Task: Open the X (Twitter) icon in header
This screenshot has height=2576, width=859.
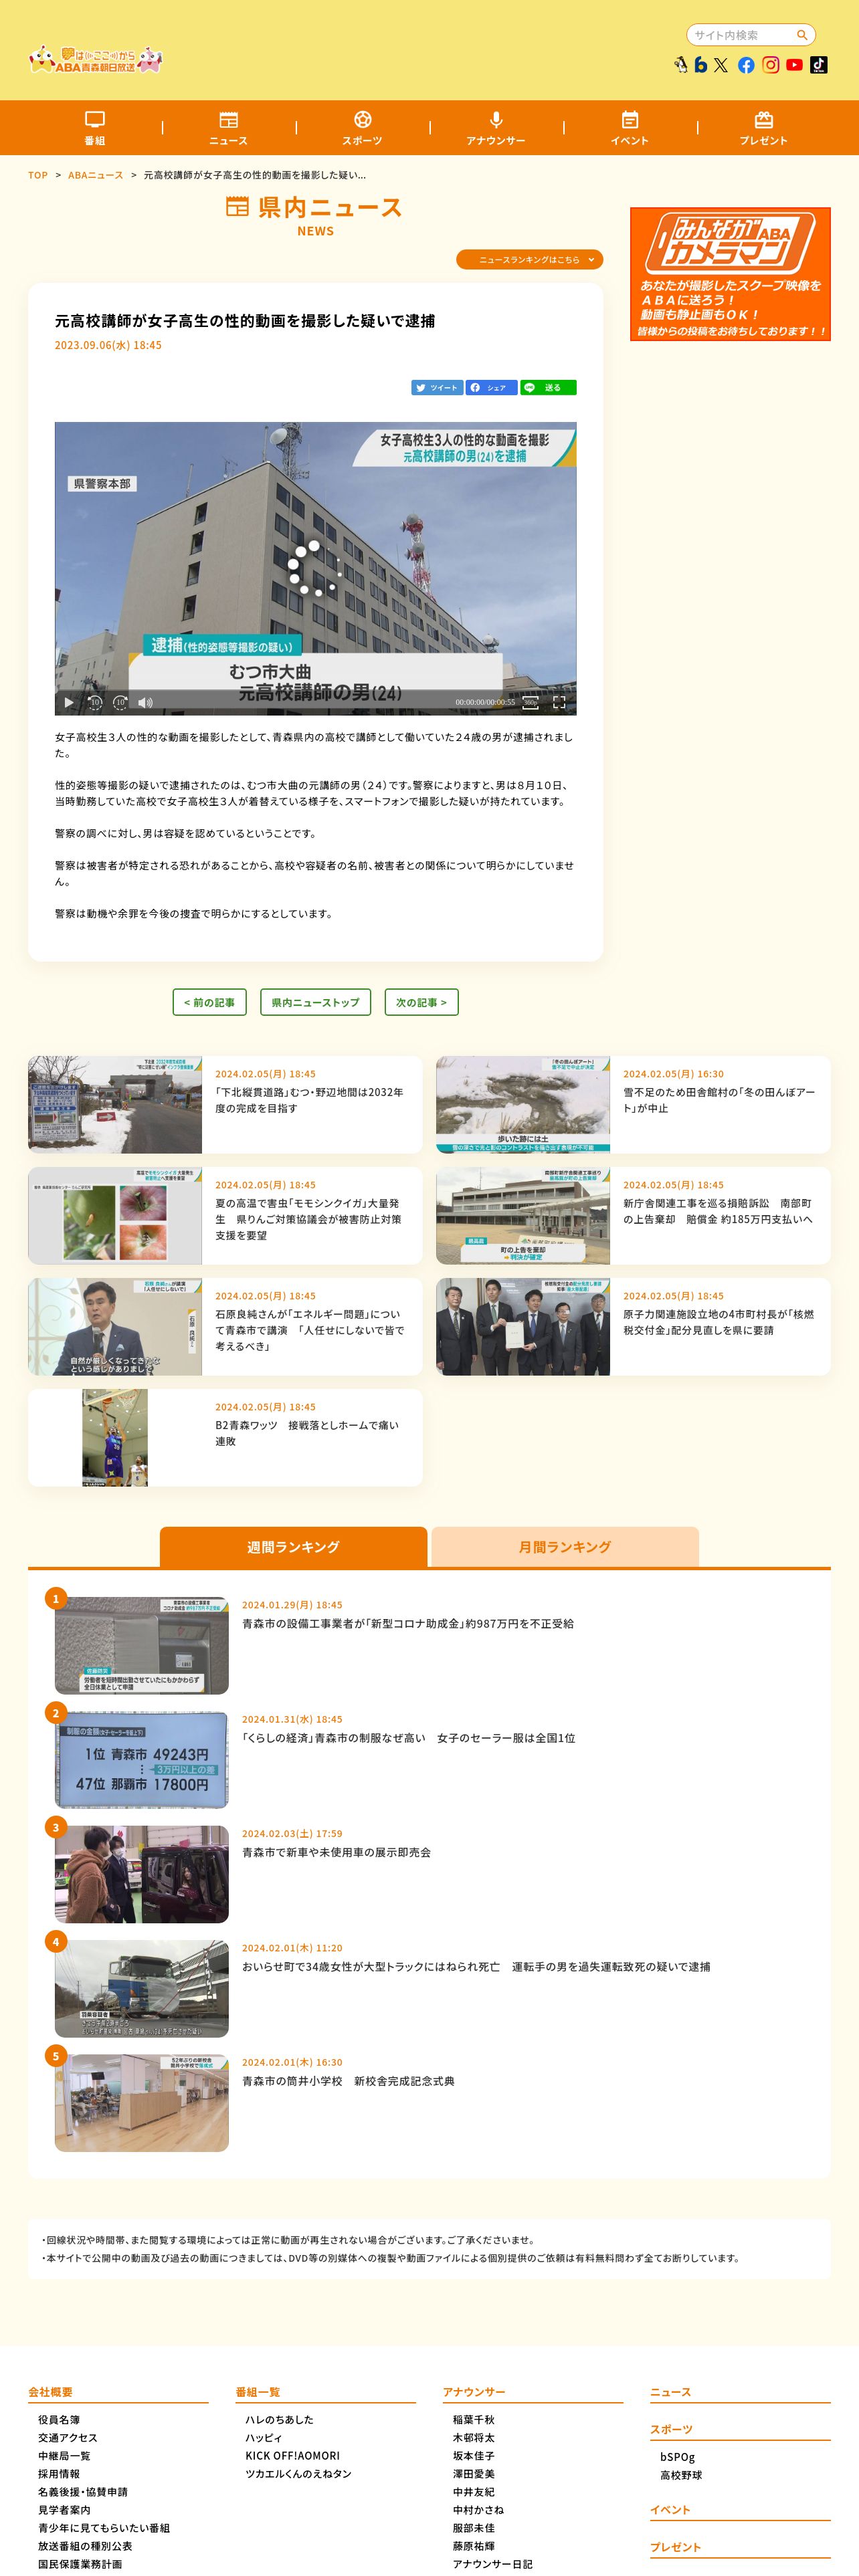Action: [x=721, y=65]
